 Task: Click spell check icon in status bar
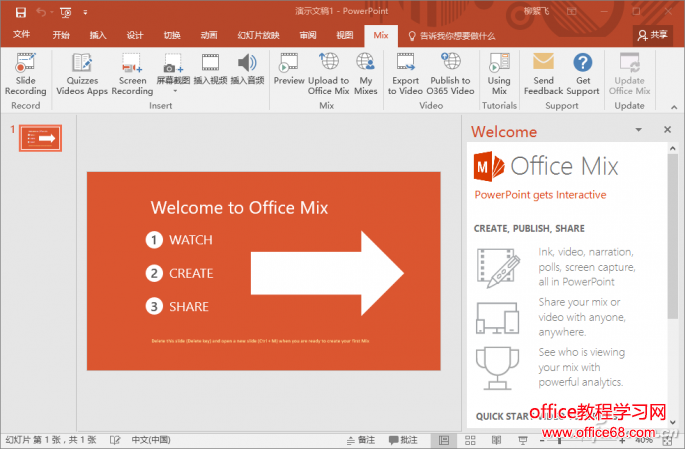pos(115,440)
